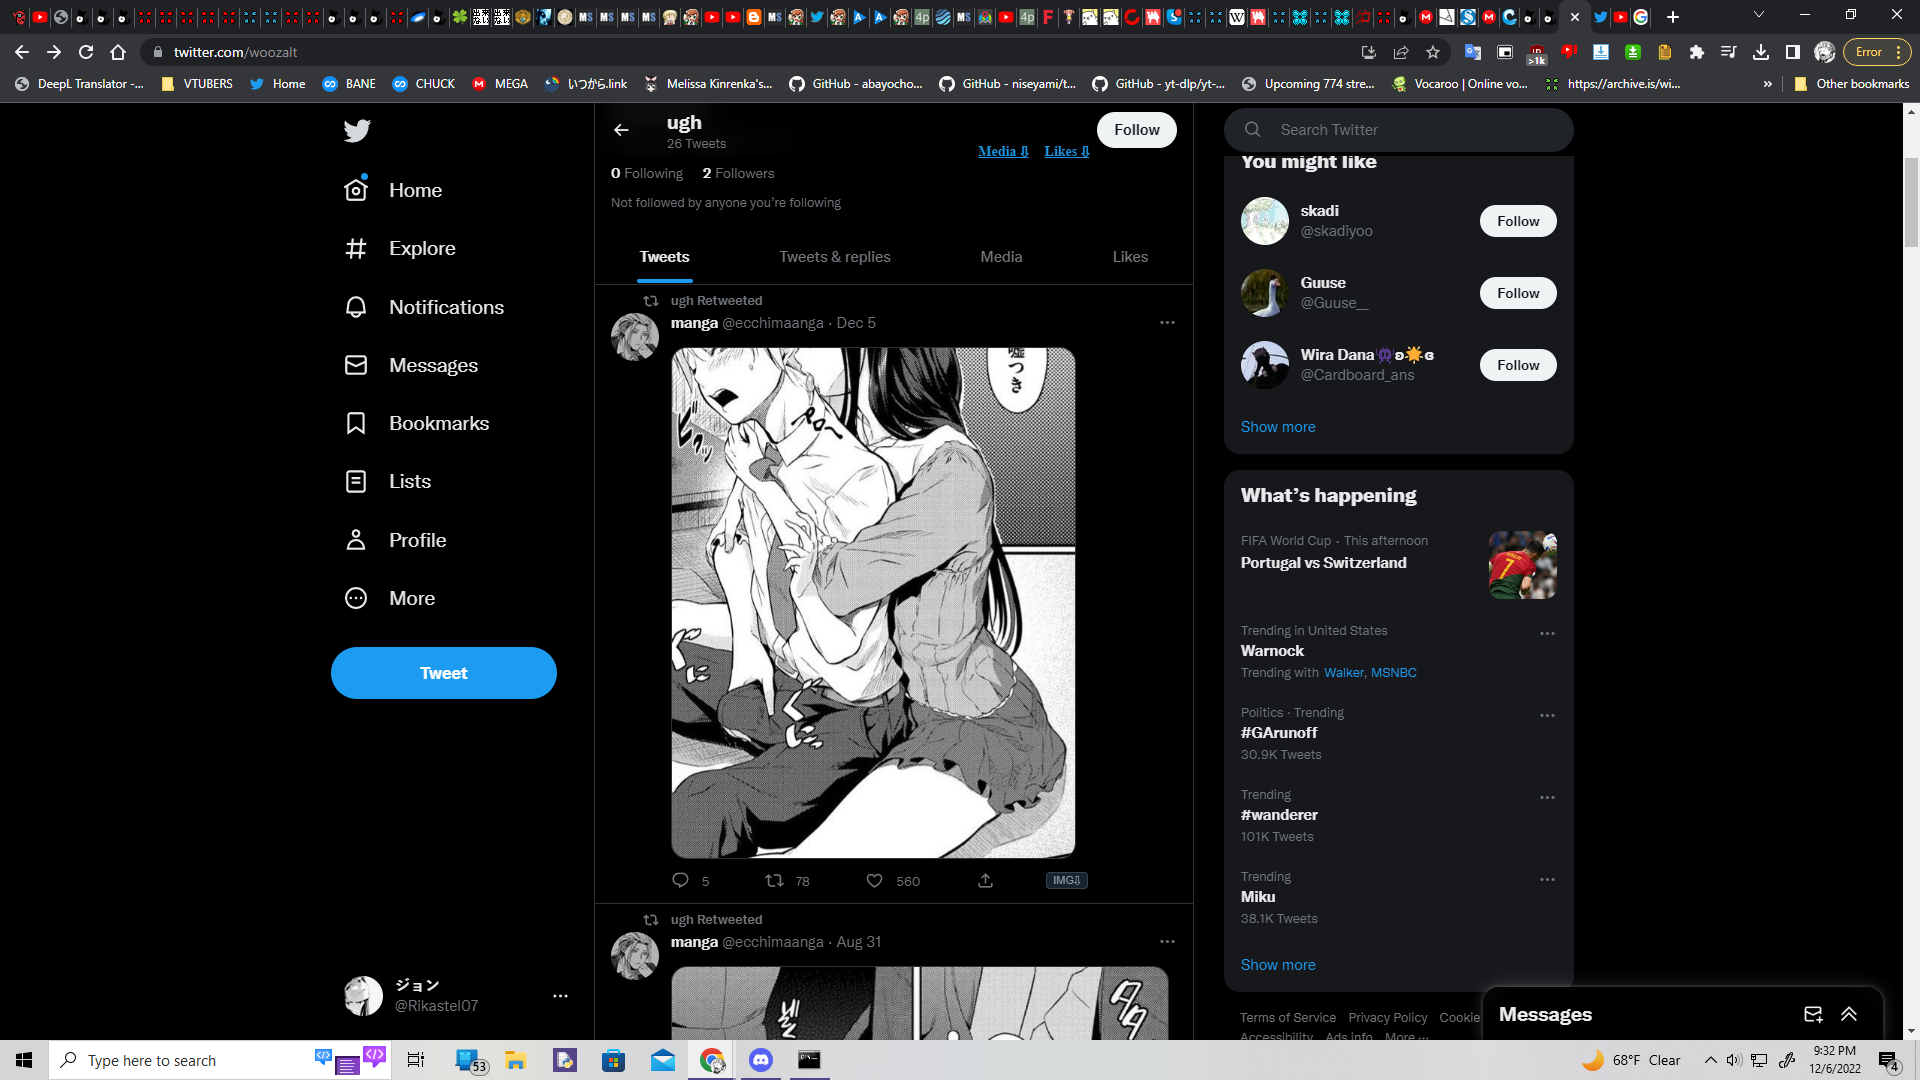This screenshot has height=1080, width=1920.
Task: Retweet the Dec 5 manga tweet
Action: pyautogui.click(x=774, y=881)
